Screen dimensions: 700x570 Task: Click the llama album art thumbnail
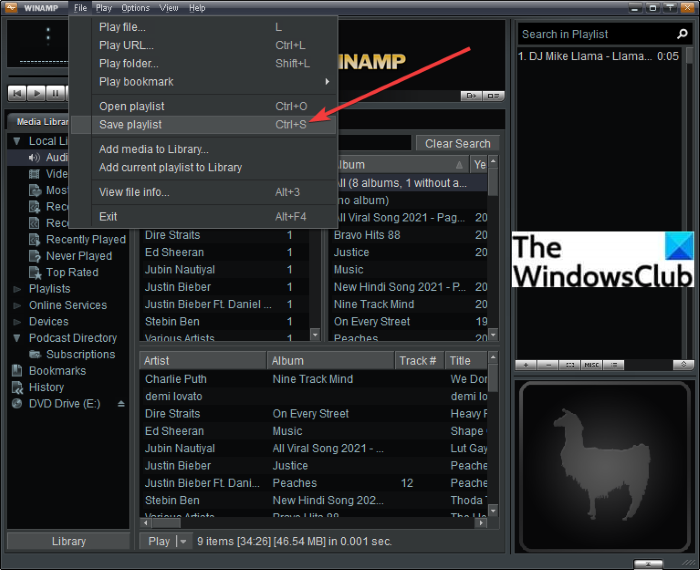(x=603, y=466)
